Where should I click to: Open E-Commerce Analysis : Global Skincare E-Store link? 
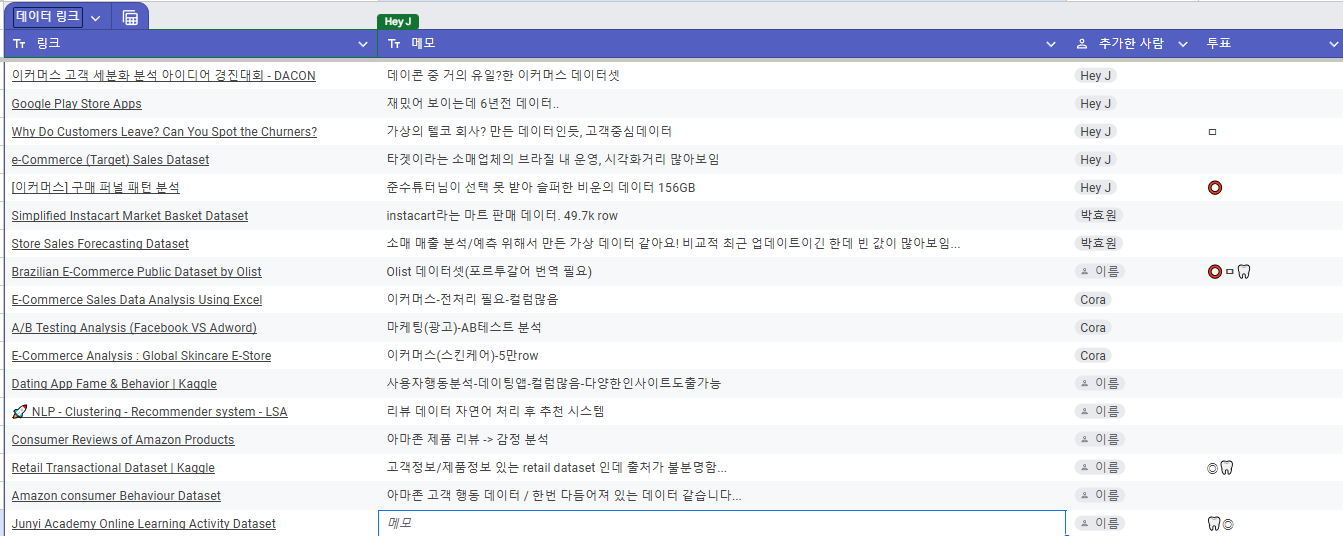click(x=141, y=356)
